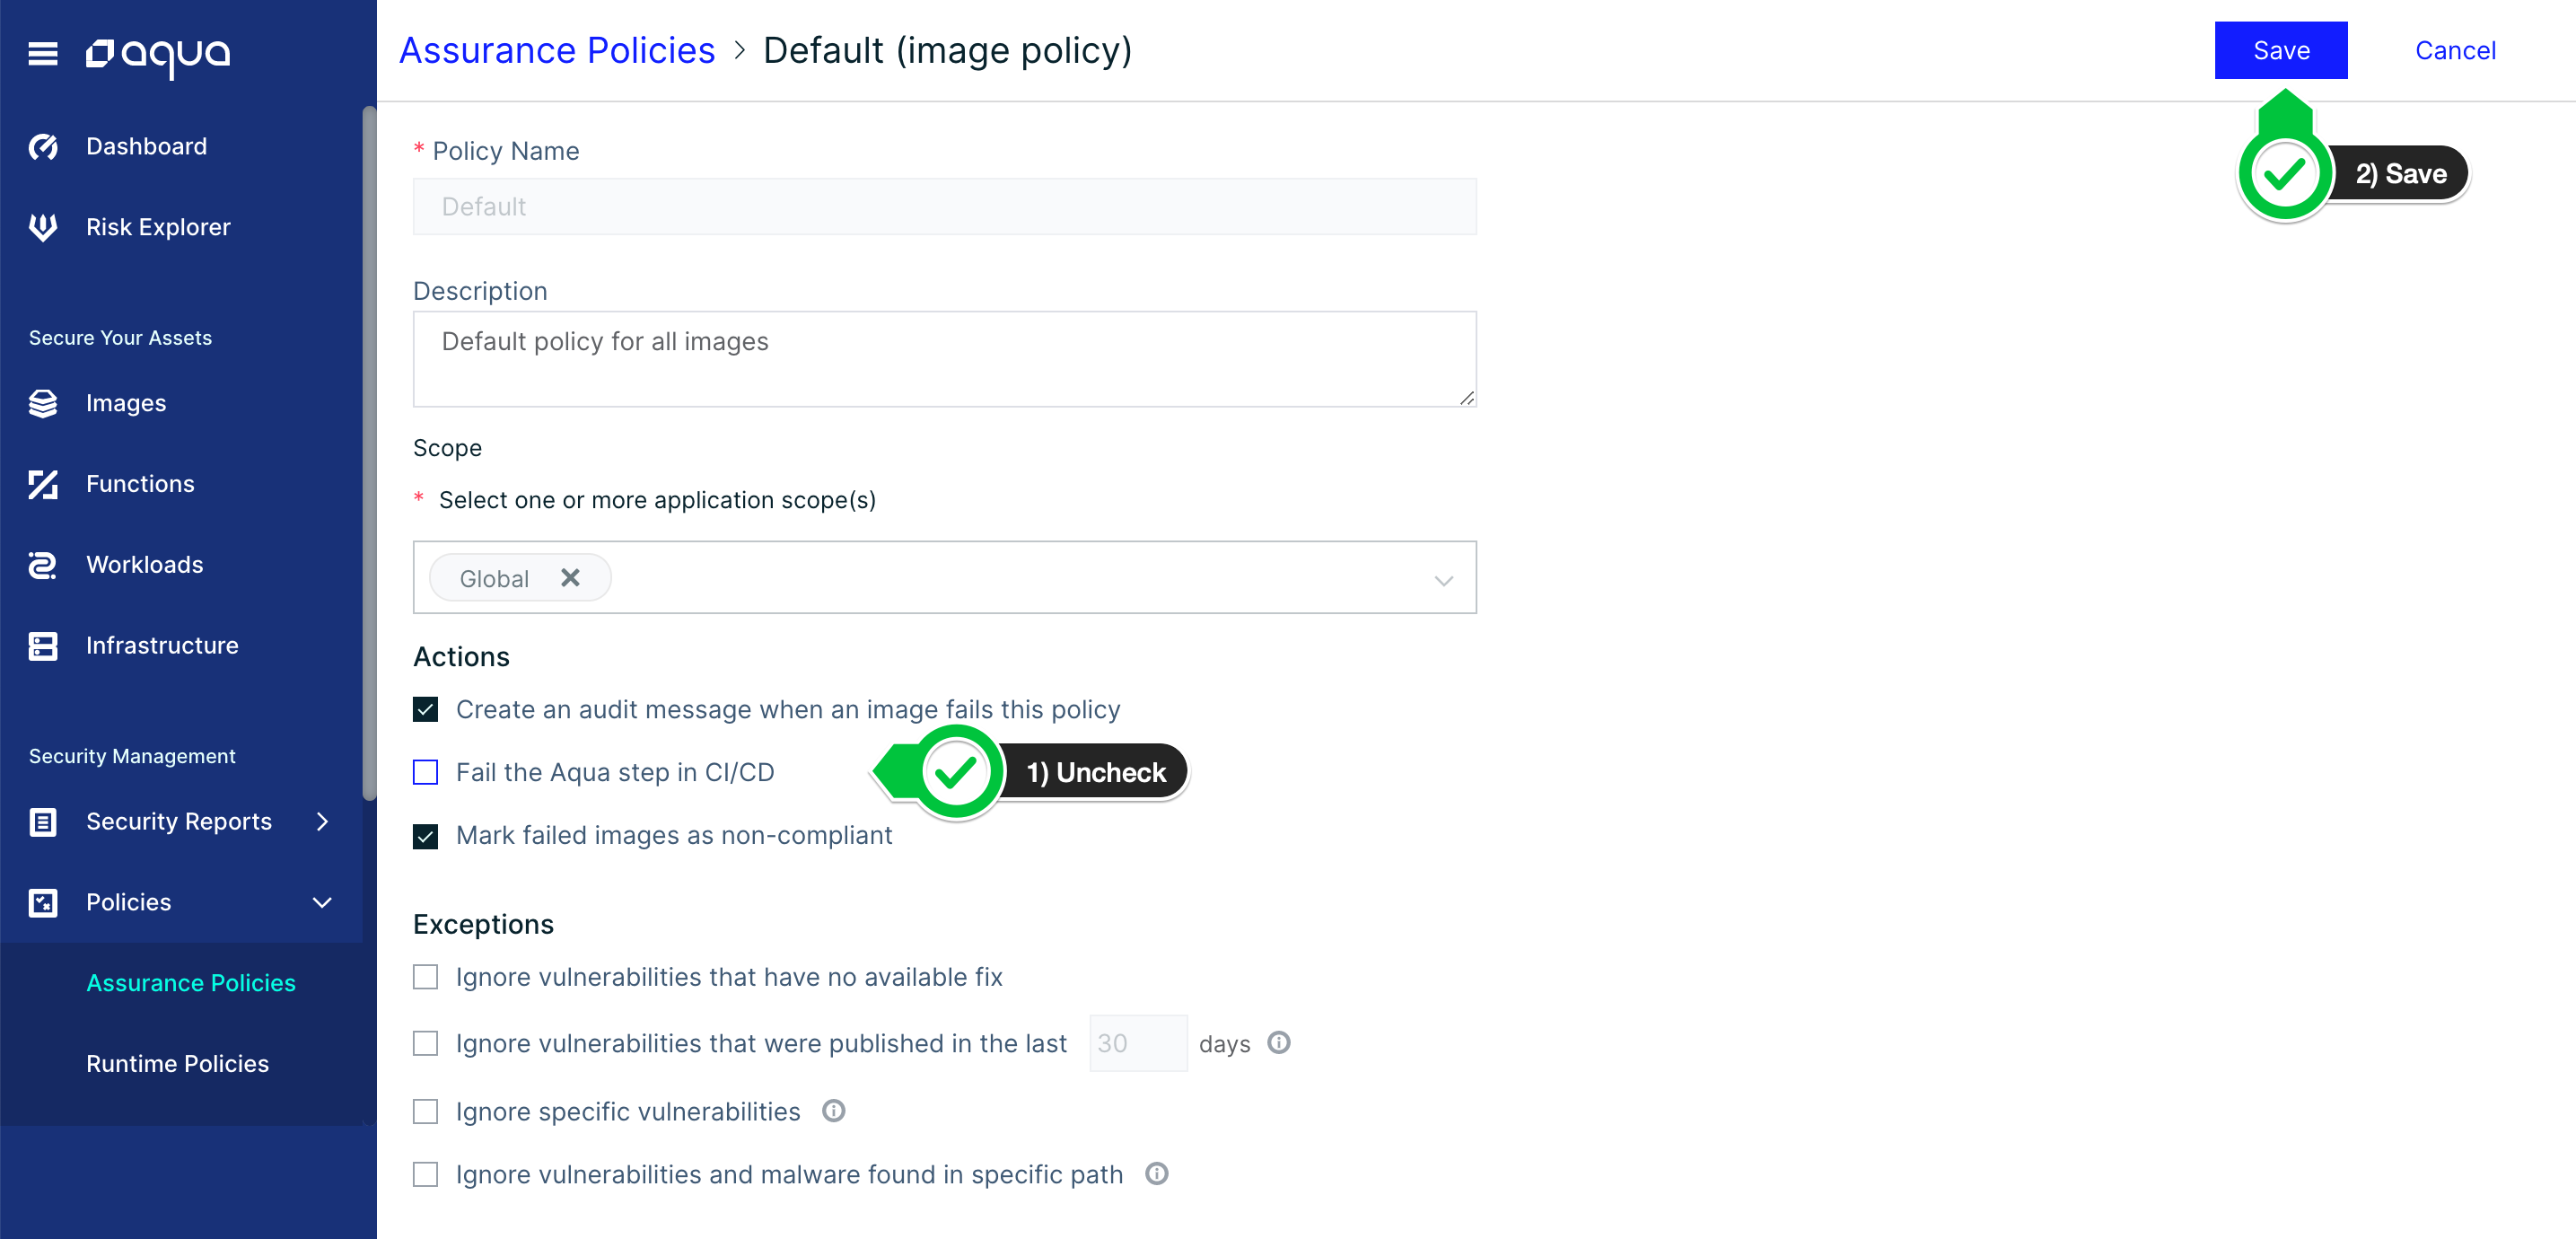Check Ignore specific vulnerabilities
This screenshot has width=2576, height=1239.
tap(425, 1111)
